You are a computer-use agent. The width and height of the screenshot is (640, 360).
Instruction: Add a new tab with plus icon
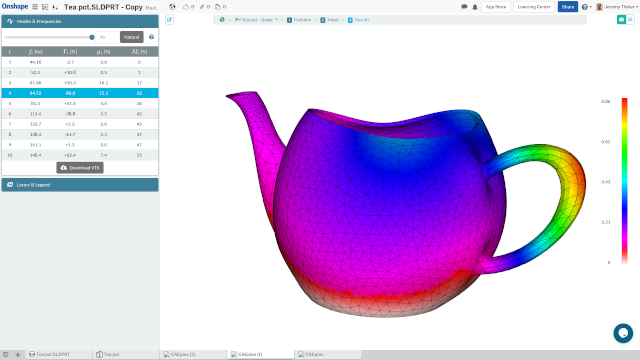(x=18, y=355)
